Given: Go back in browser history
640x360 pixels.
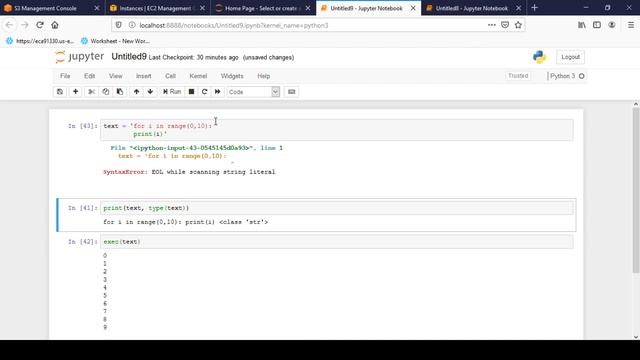Looking at the screenshot, I should (x=9, y=25).
